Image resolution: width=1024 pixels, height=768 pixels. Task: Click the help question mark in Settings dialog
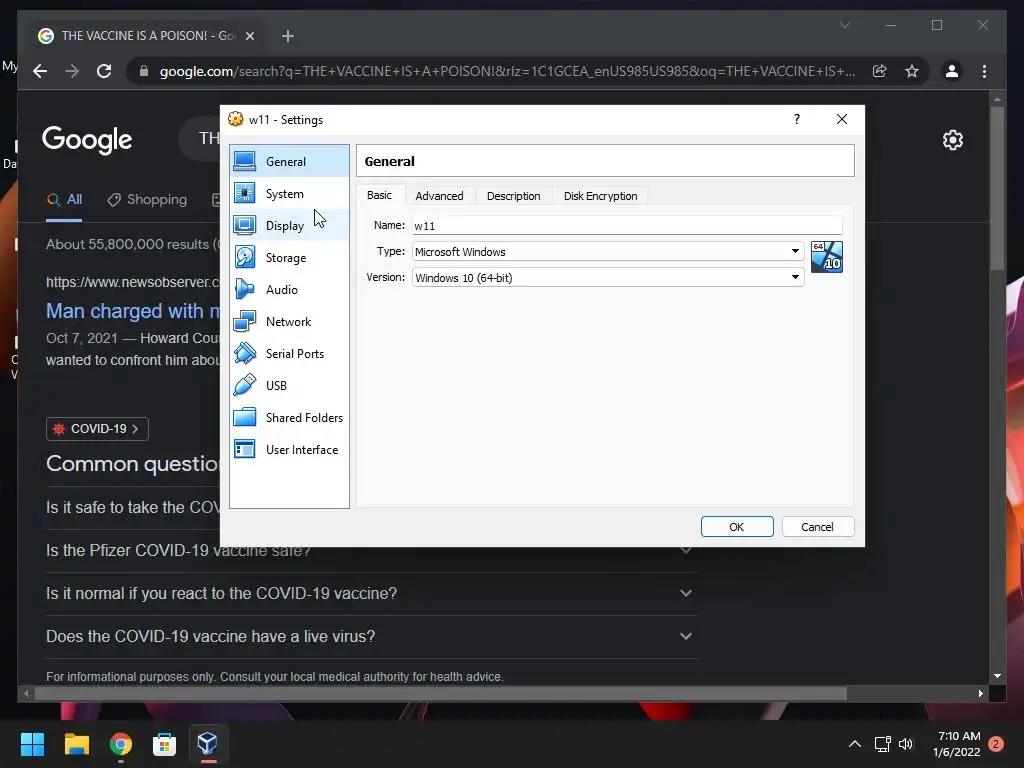[x=797, y=119]
